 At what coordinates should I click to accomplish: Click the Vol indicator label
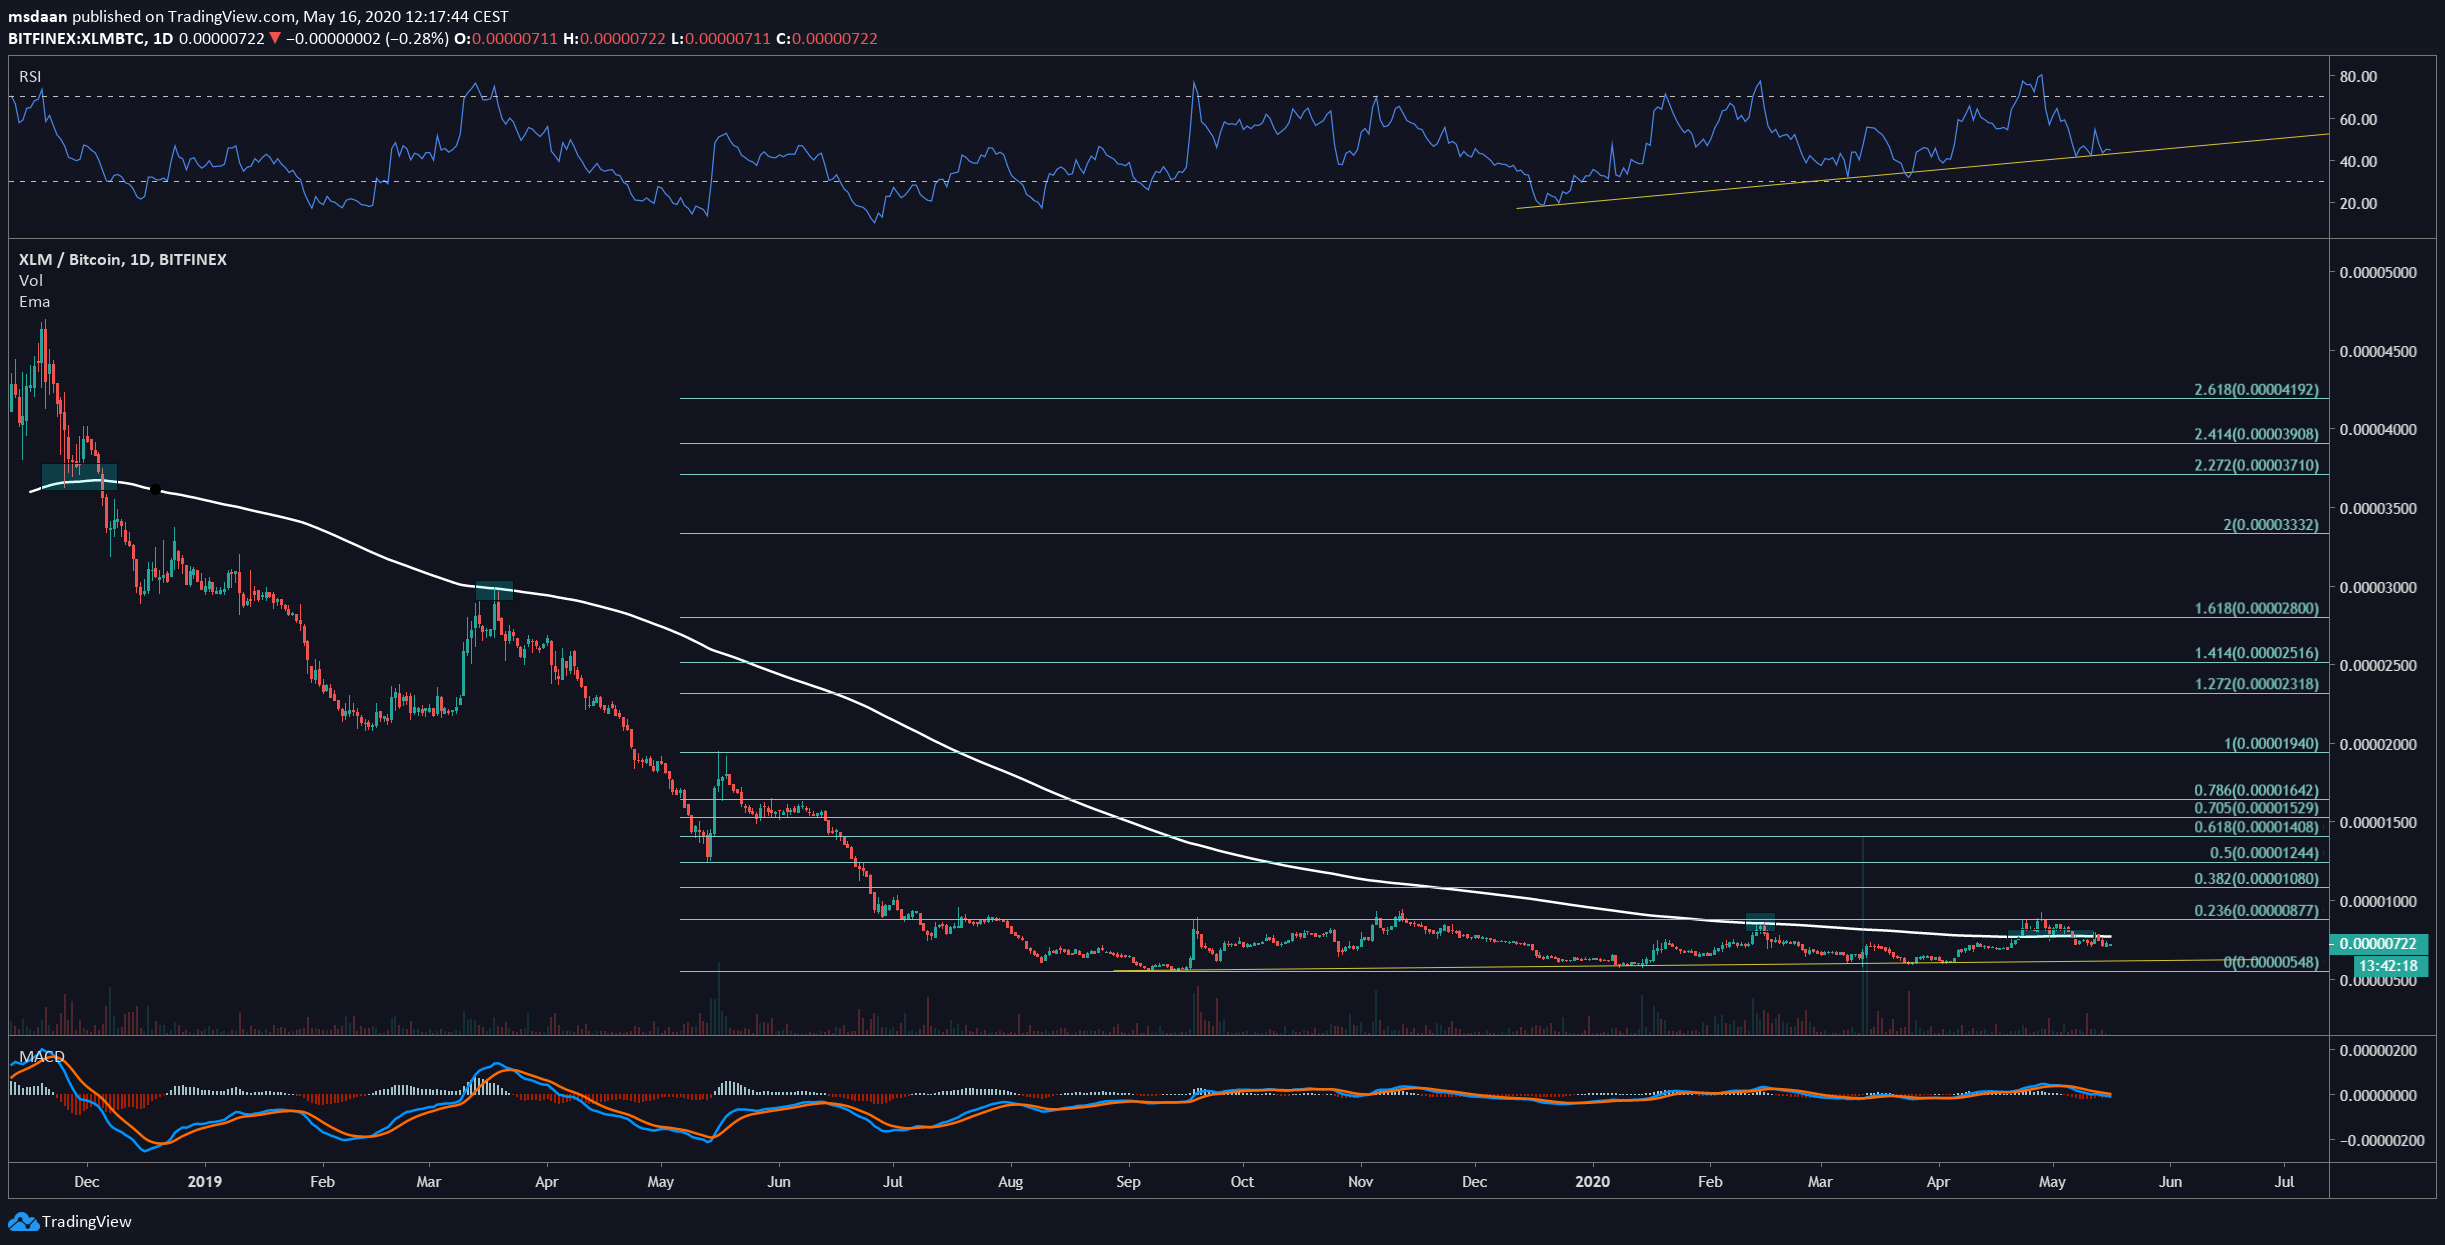tap(31, 281)
